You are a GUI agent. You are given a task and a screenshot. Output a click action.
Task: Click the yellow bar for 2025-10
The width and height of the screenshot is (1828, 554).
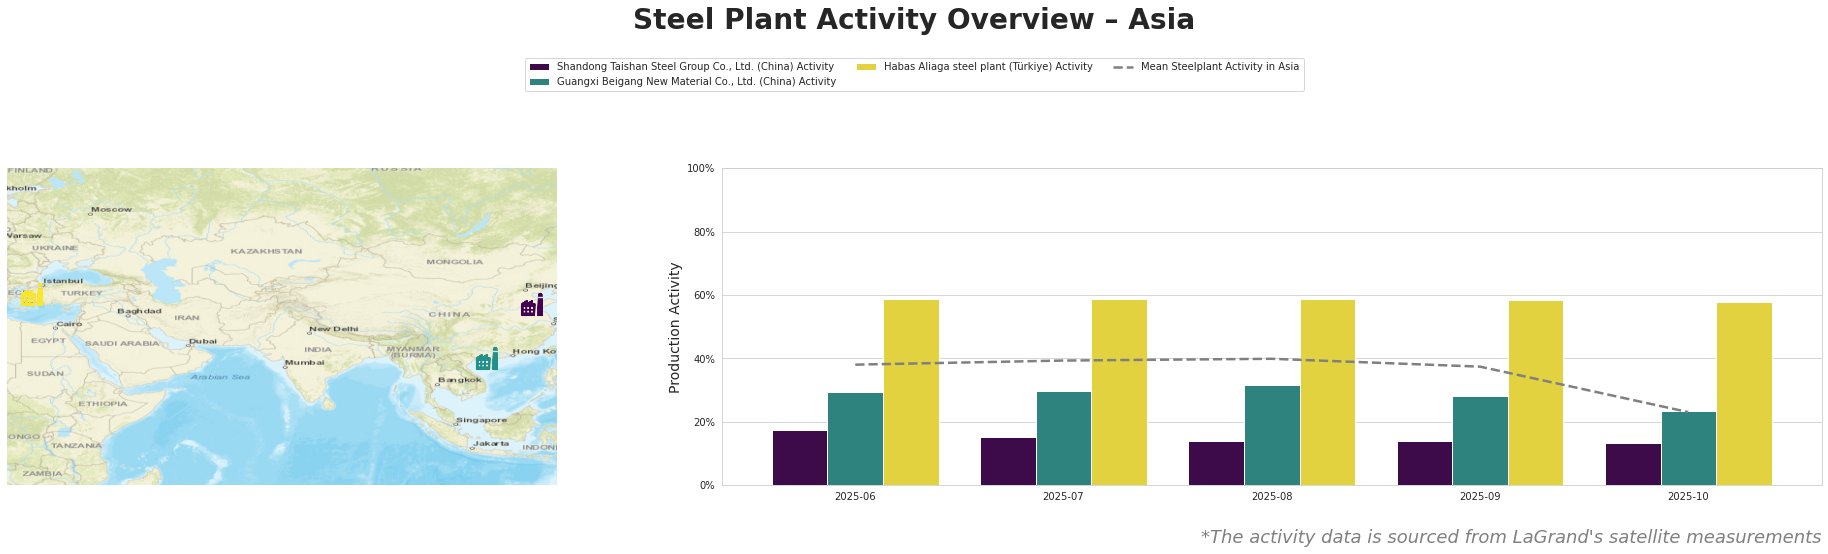pyautogui.click(x=1744, y=394)
